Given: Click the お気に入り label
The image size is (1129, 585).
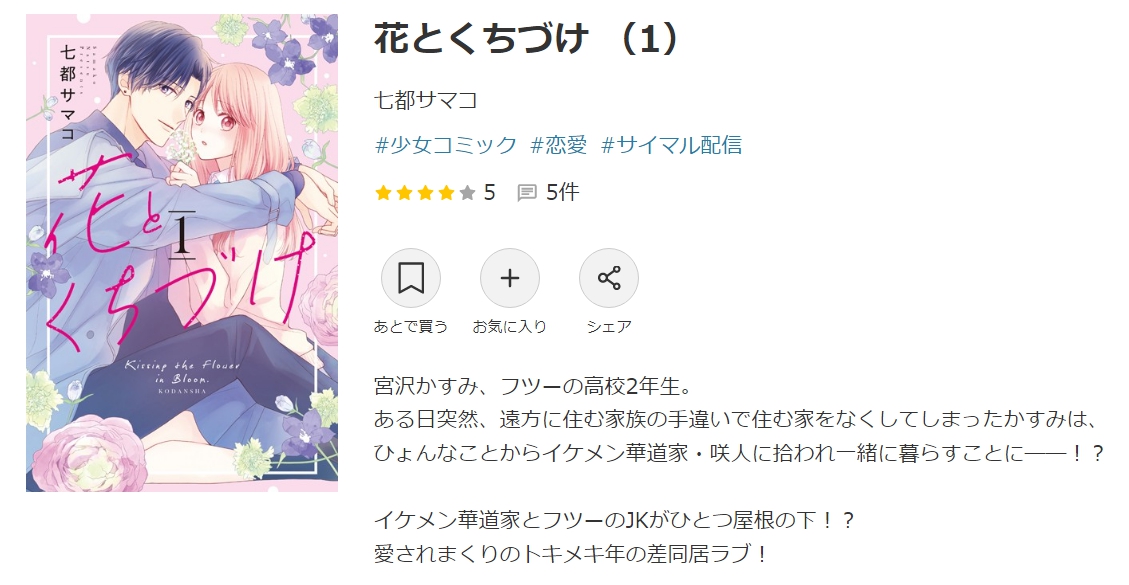Looking at the screenshot, I should [510, 326].
